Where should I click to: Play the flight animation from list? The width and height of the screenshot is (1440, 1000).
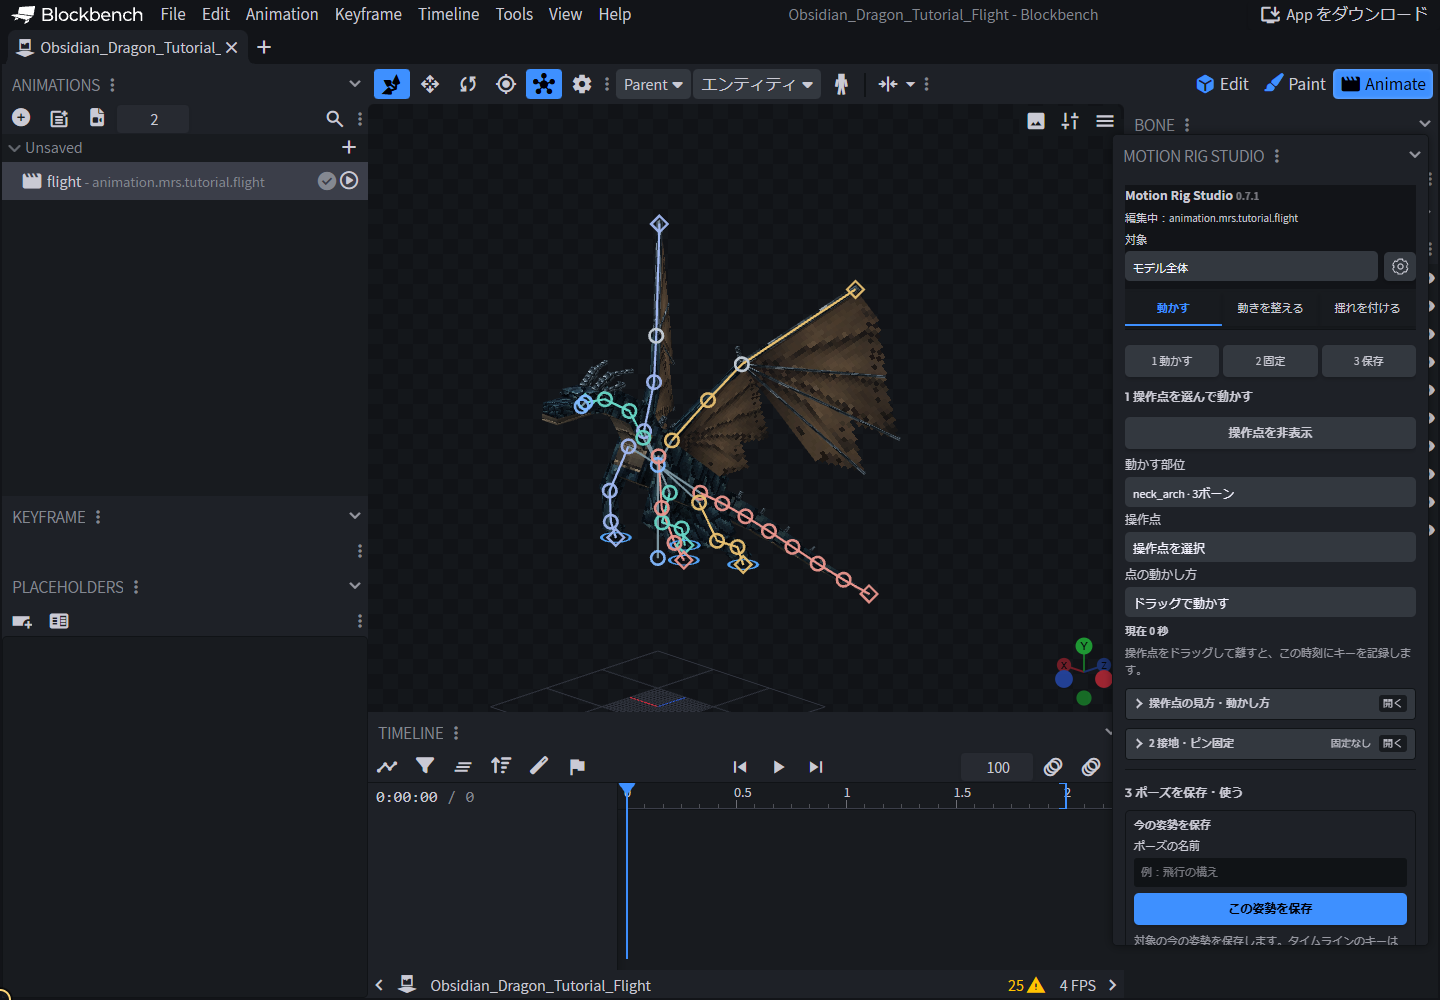(349, 181)
